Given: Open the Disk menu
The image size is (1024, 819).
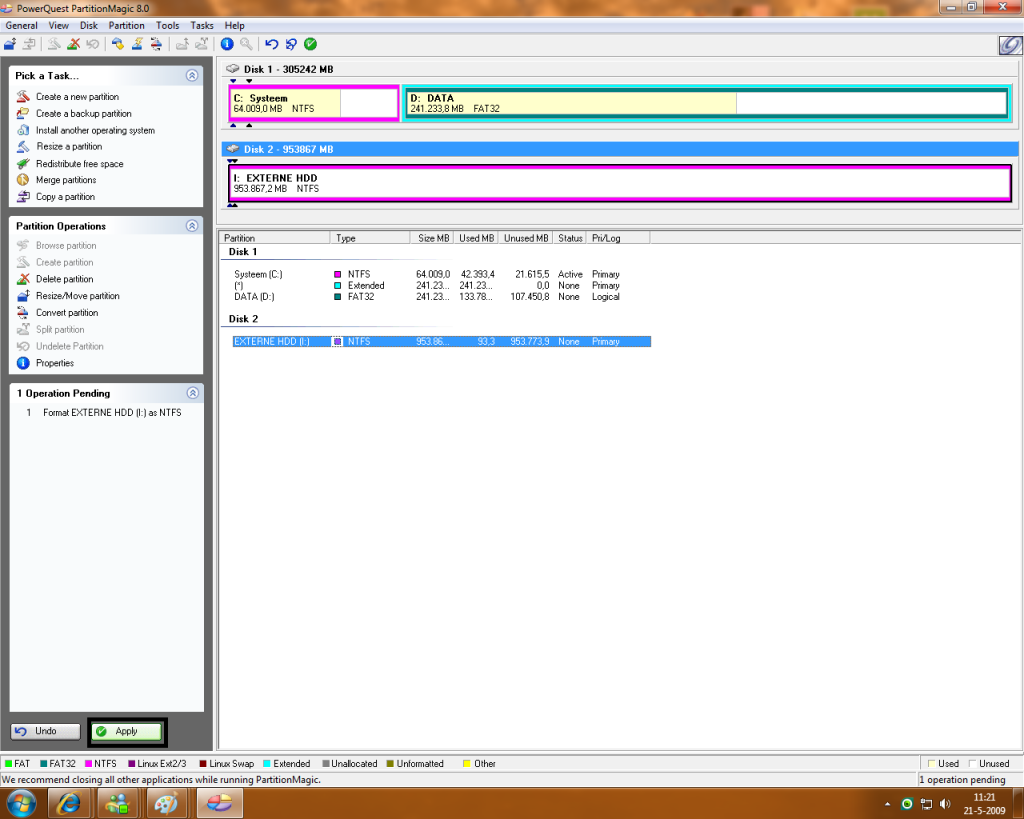Looking at the screenshot, I should [x=89, y=25].
